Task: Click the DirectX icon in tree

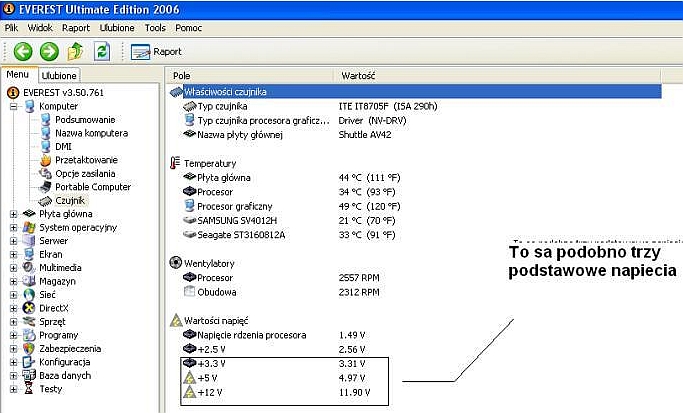Action: pos(29,308)
